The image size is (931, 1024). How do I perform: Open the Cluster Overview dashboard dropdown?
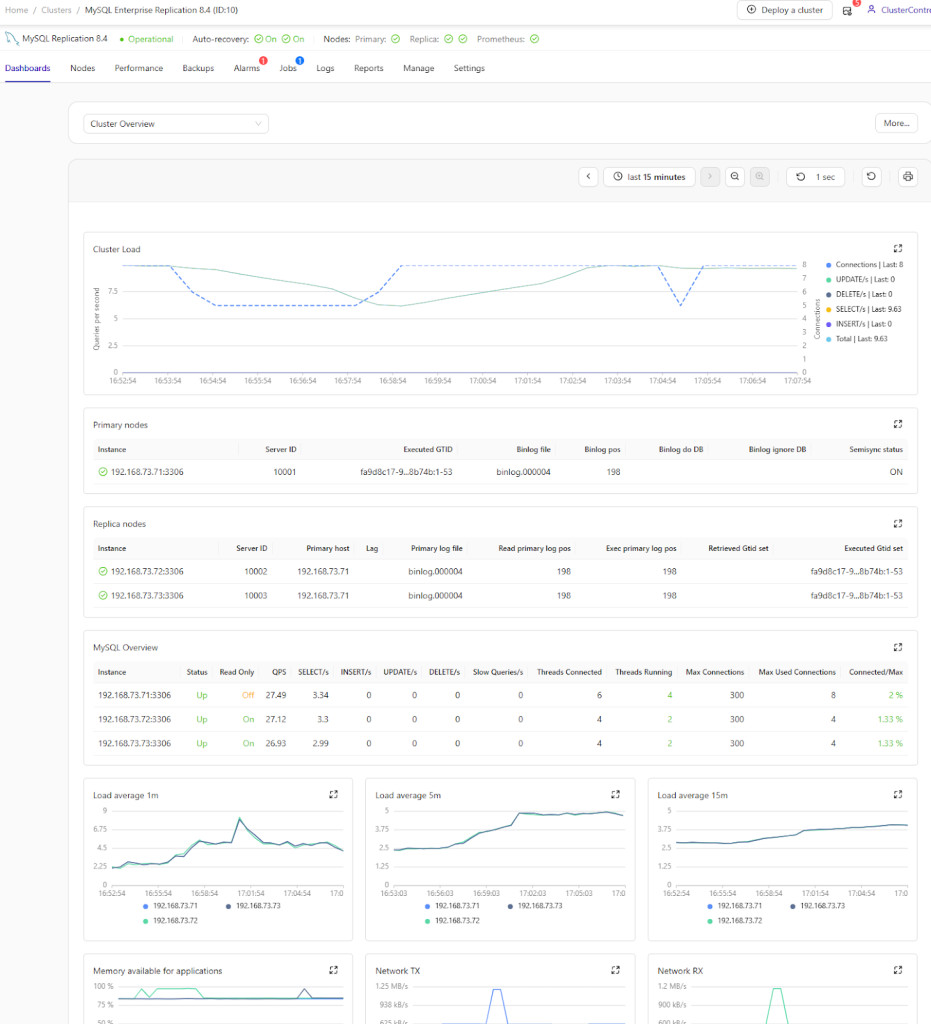(x=176, y=124)
